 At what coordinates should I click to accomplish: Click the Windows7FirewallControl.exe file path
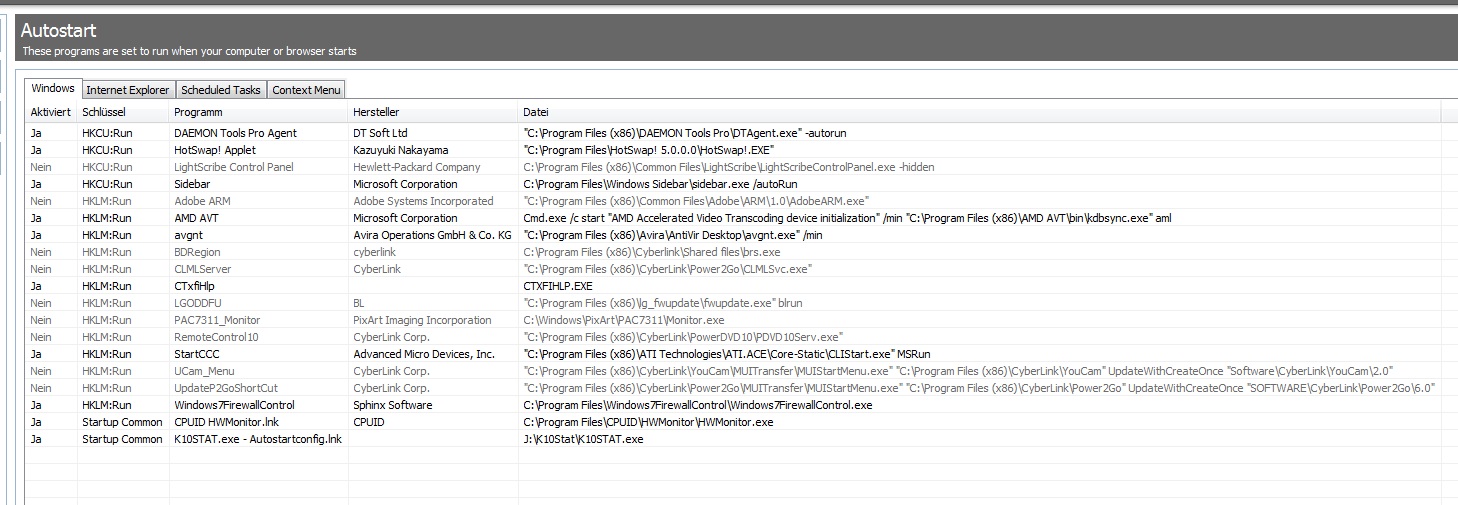(x=698, y=405)
